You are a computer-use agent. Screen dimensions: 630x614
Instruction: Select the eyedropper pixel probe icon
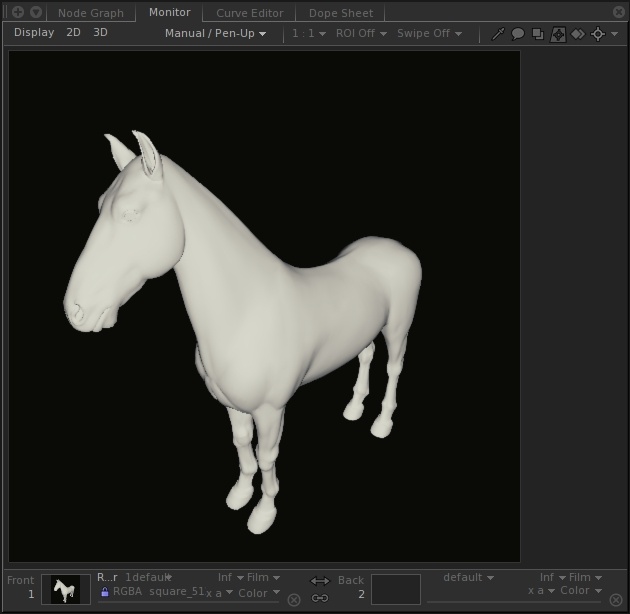coord(498,34)
